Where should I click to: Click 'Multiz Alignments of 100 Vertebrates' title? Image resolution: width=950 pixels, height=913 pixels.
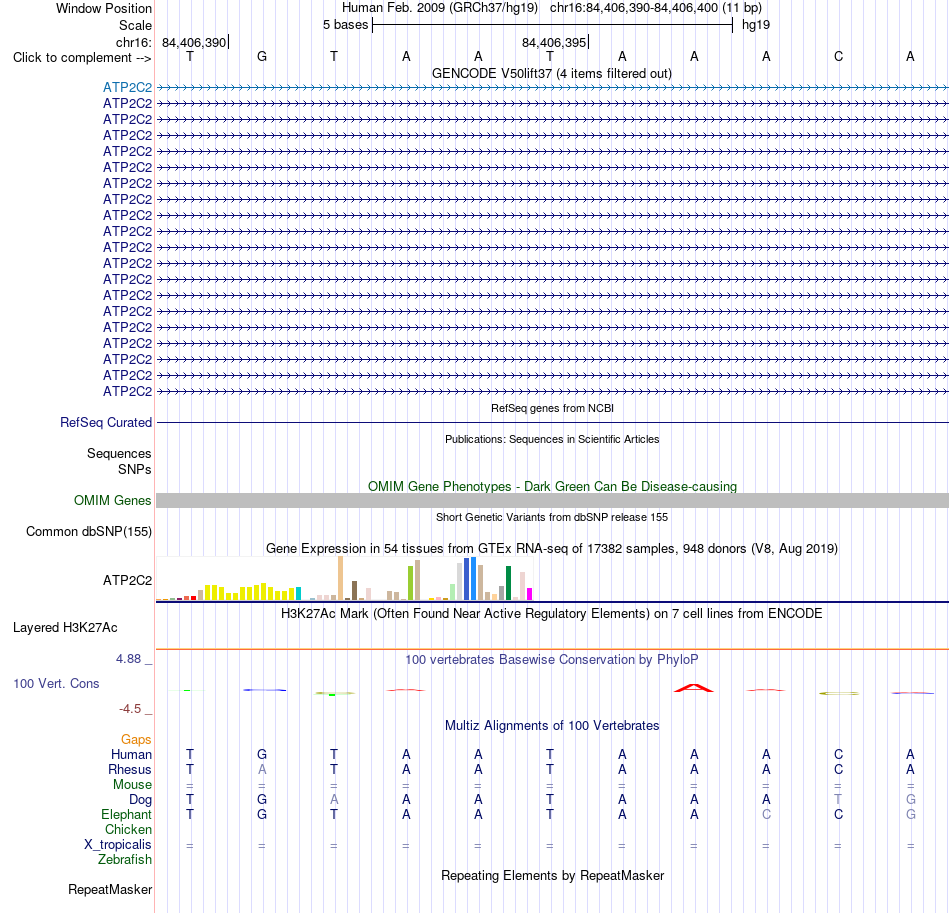[552, 725]
